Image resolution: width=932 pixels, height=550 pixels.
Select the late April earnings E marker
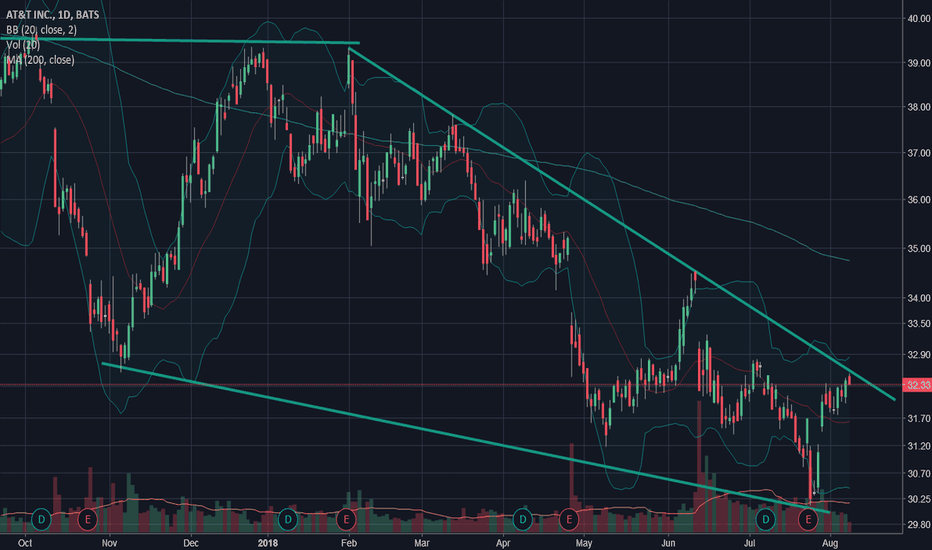point(569,519)
